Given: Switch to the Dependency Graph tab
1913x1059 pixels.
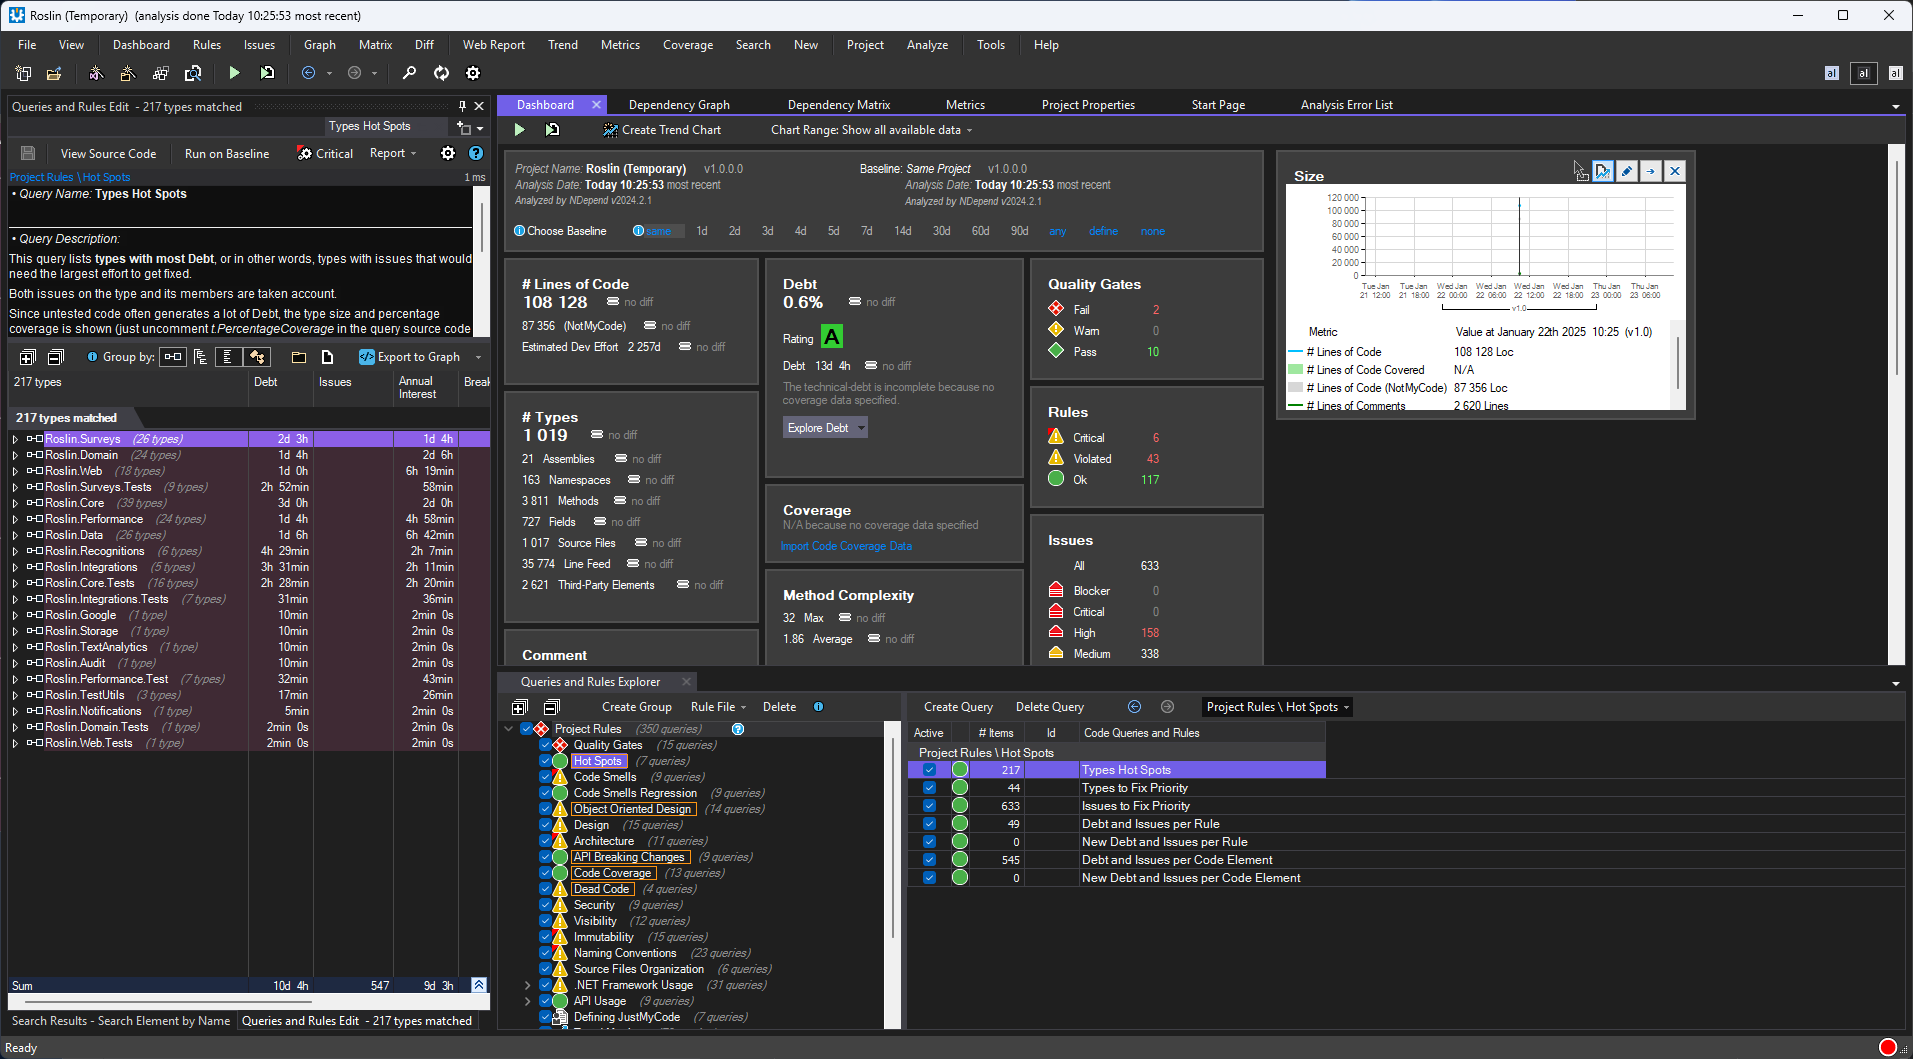Looking at the screenshot, I should pyautogui.click(x=678, y=104).
